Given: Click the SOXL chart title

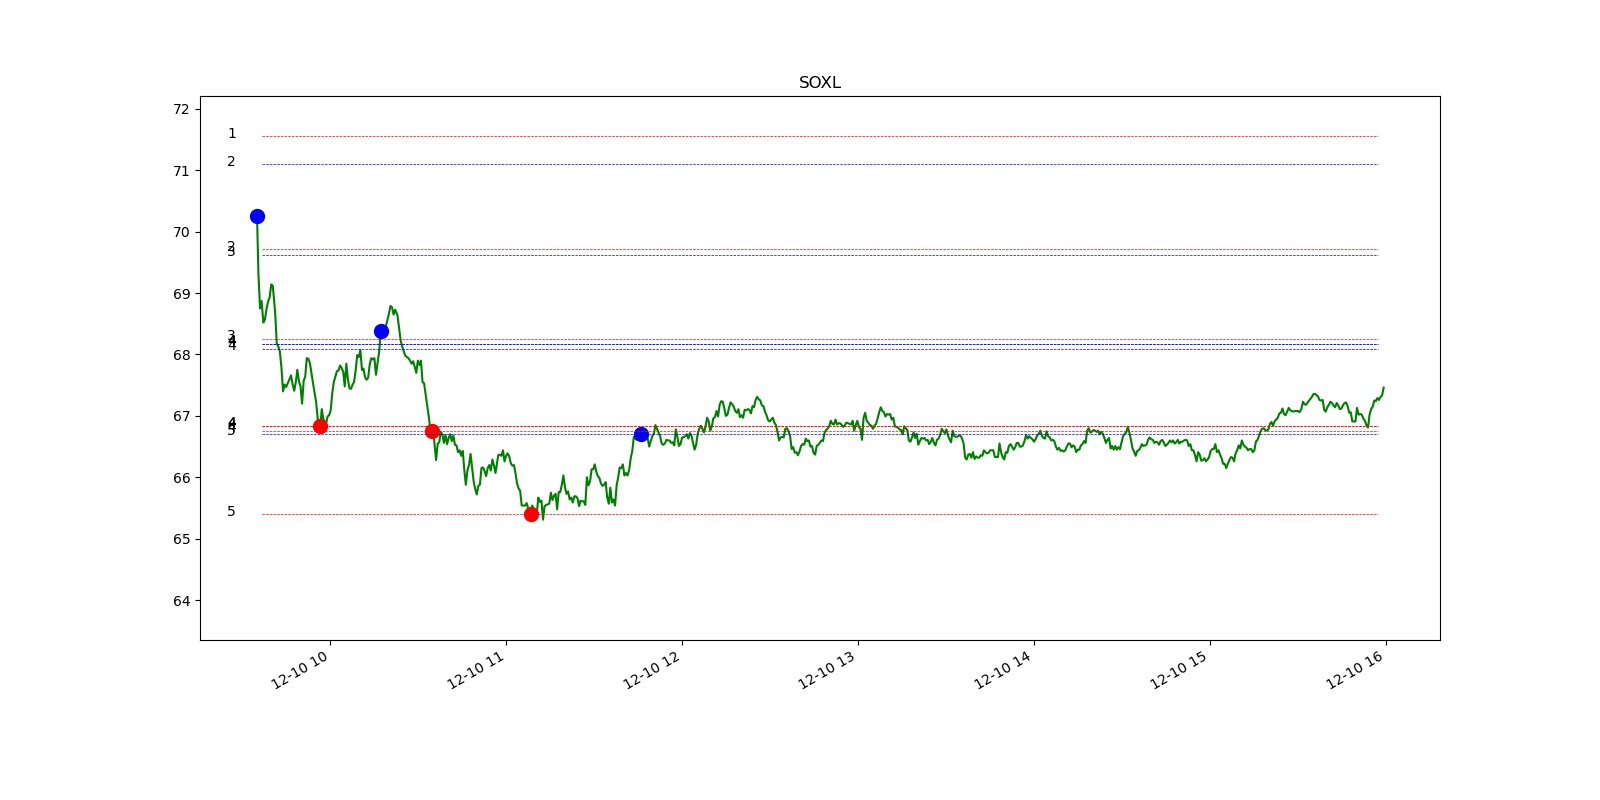Looking at the screenshot, I should click(819, 83).
